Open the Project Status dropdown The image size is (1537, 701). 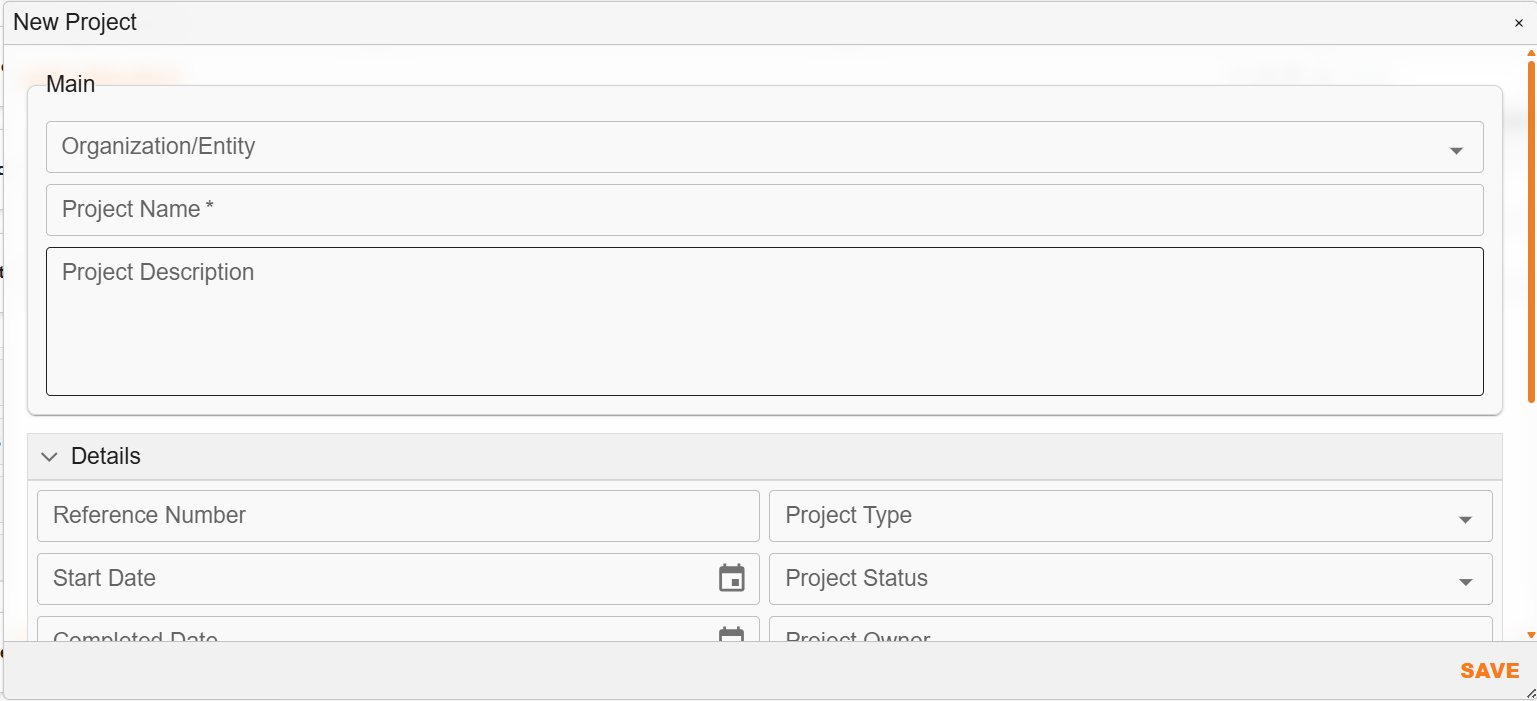coord(1100,579)
